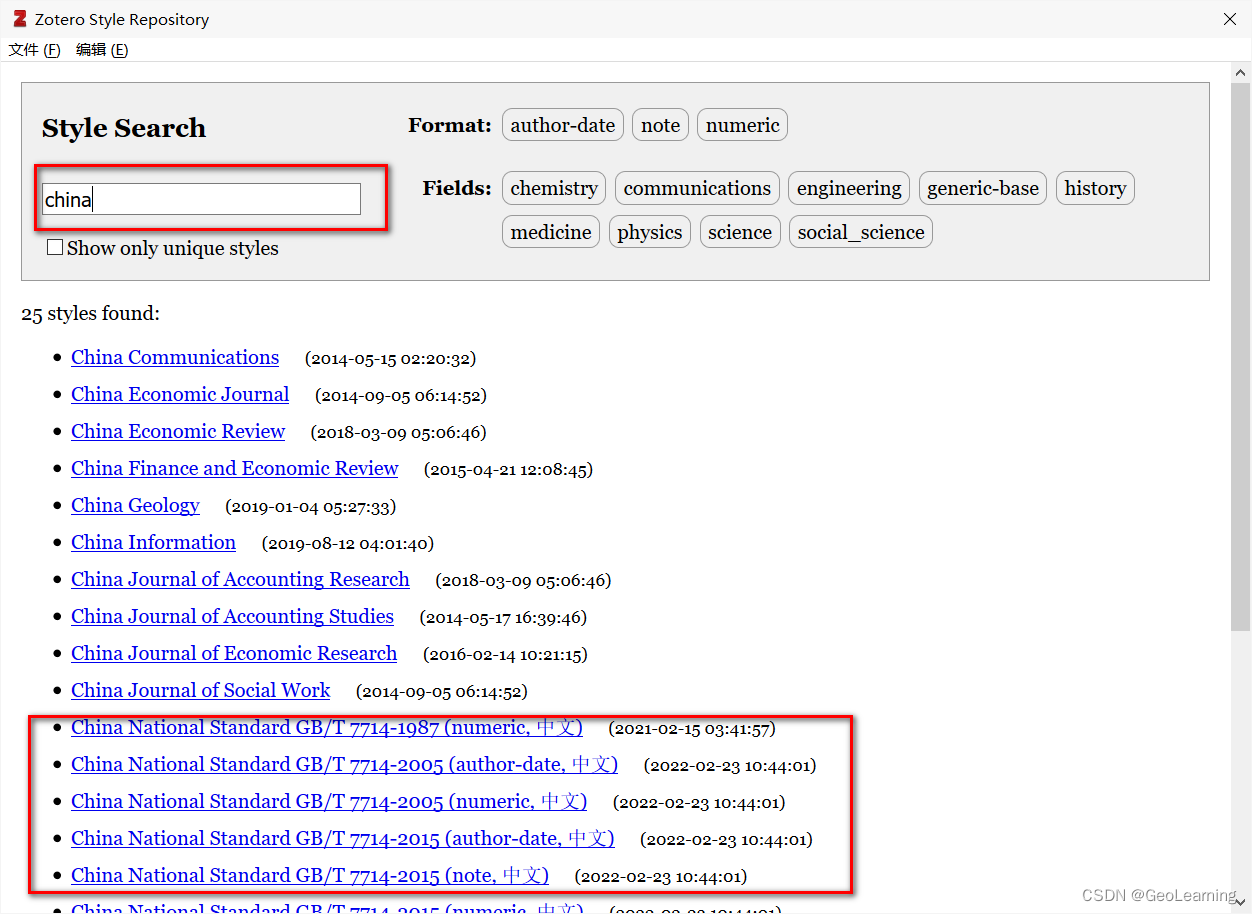1252x914 pixels.
Task: Close the Zotero Style Repository window
Action: pyautogui.click(x=1229, y=19)
